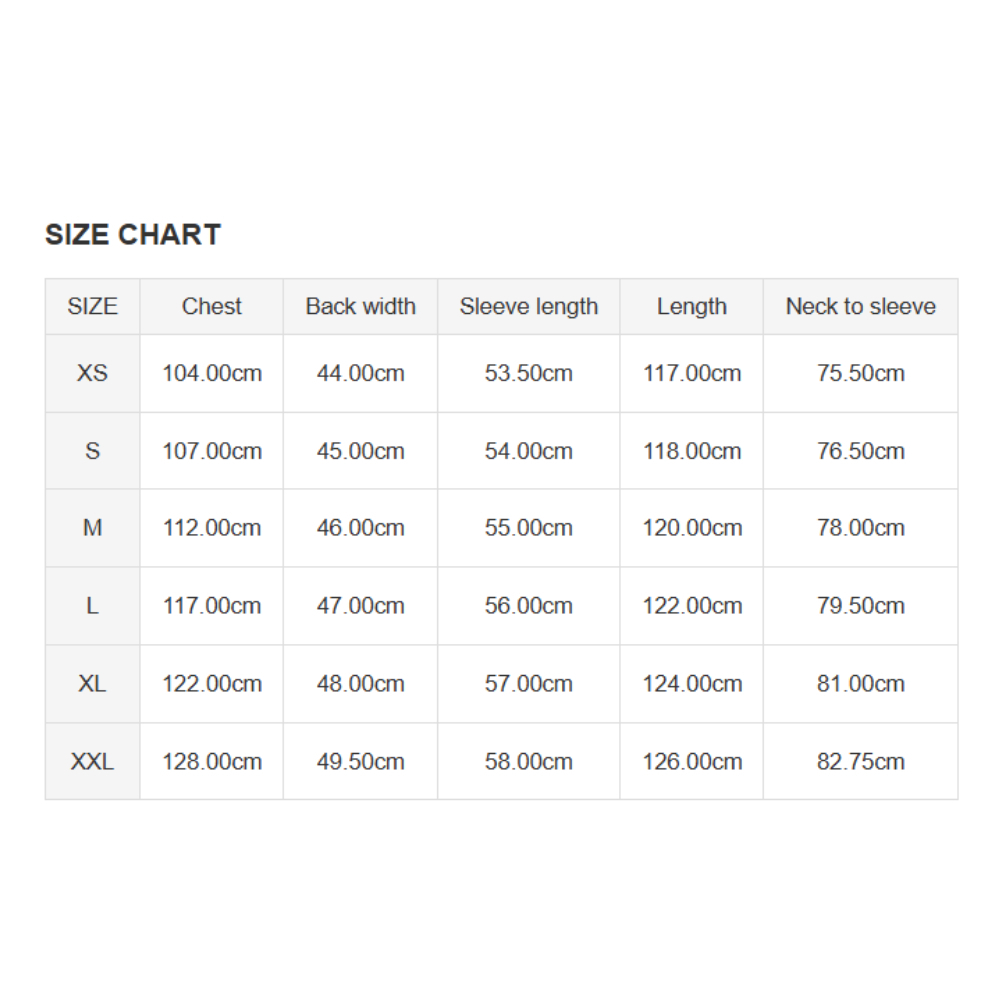The height and width of the screenshot is (1000, 1000).
Task: Select the 49.50cm back width cell
Action: 360,762
